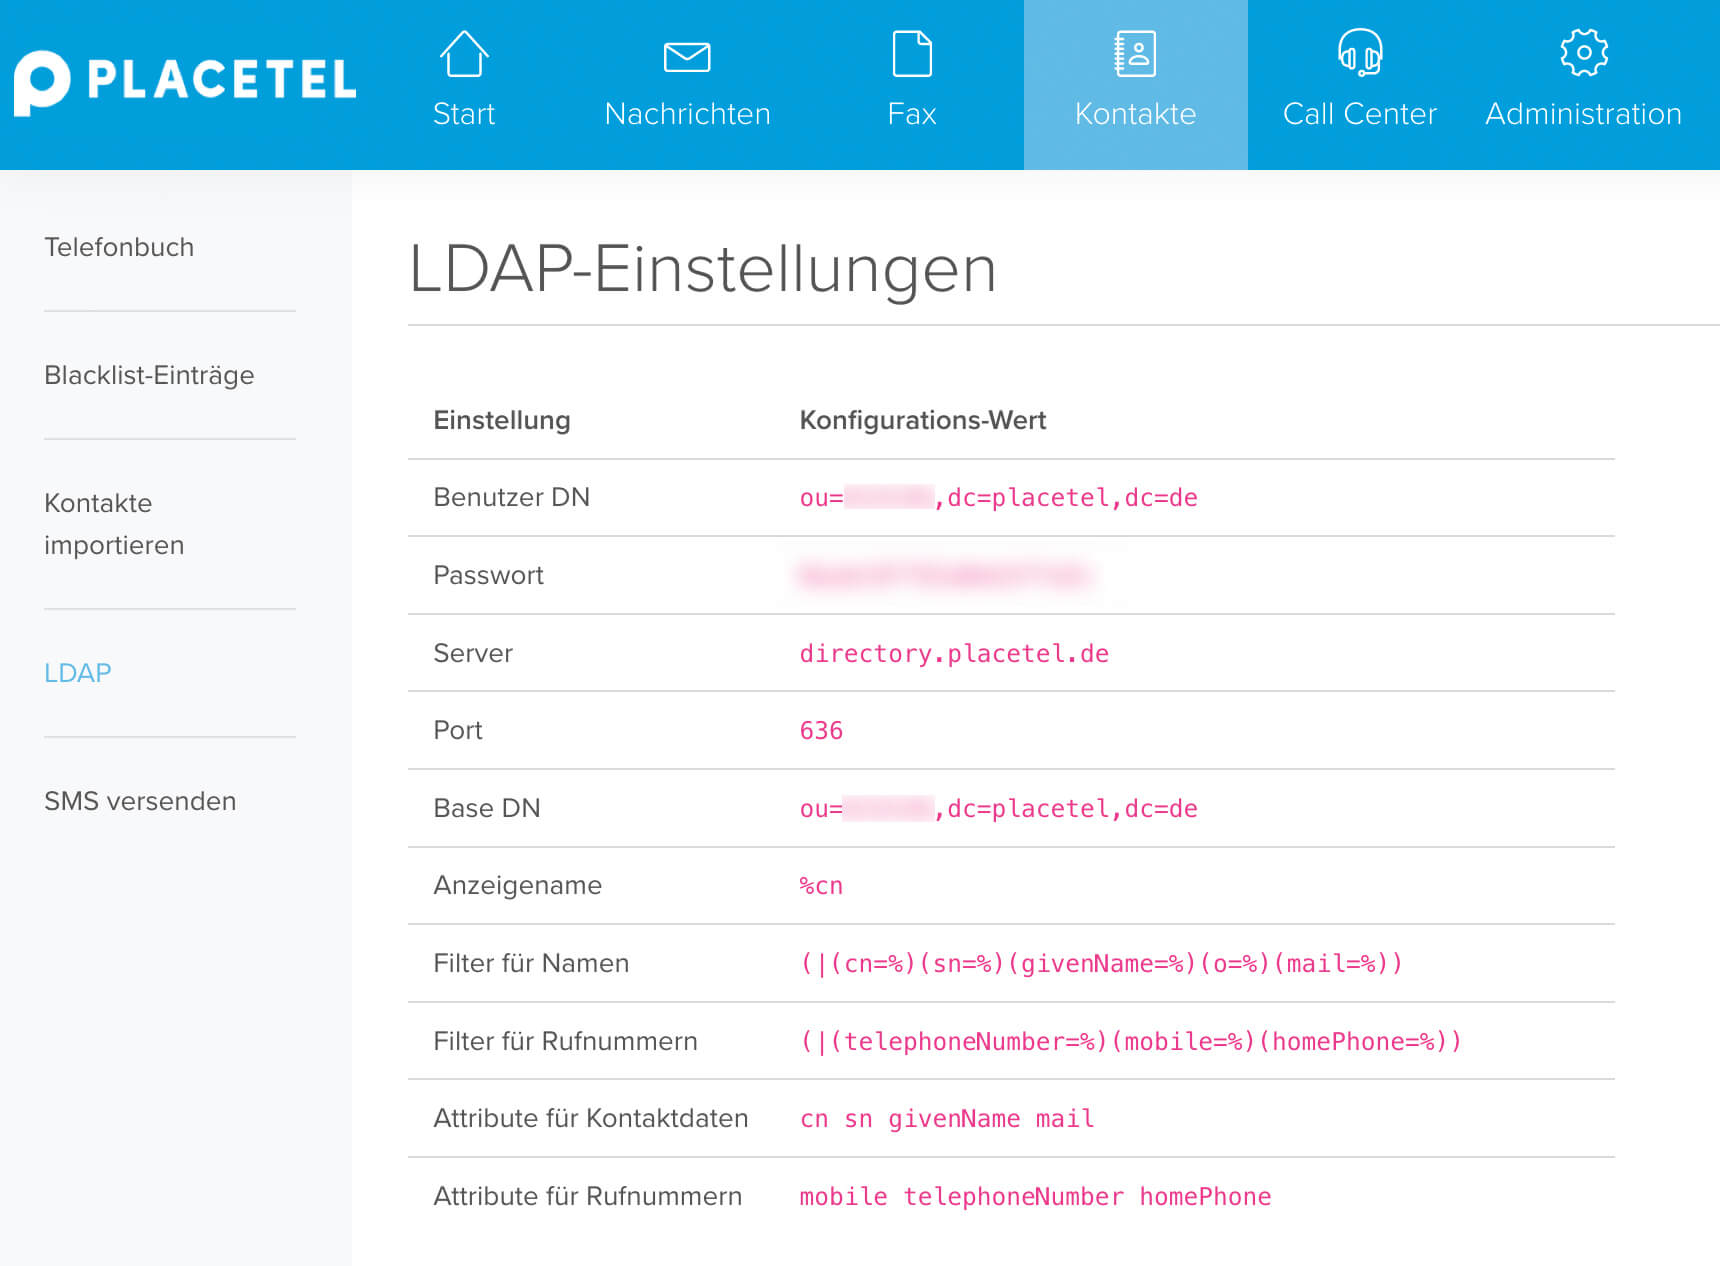Click the Port value 636
Viewport: 1720px width, 1266px height.
pyautogui.click(x=820, y=731)
